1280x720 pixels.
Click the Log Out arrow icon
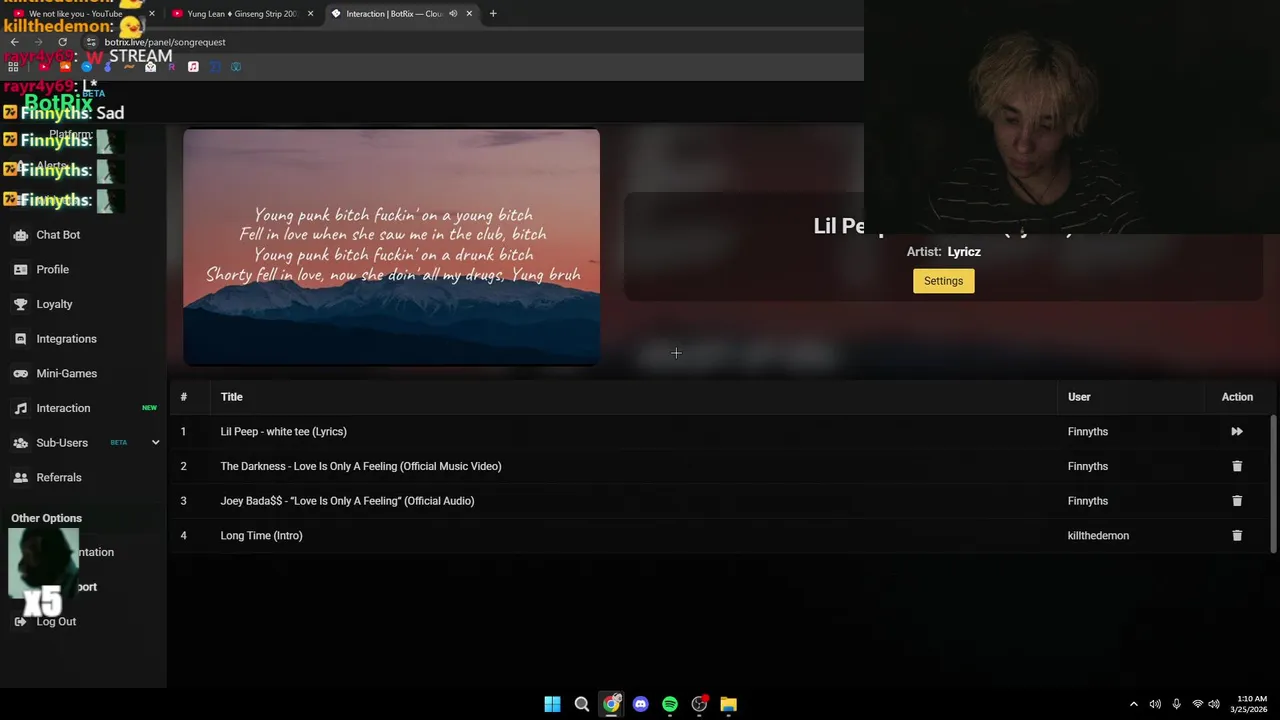[20, 622]
